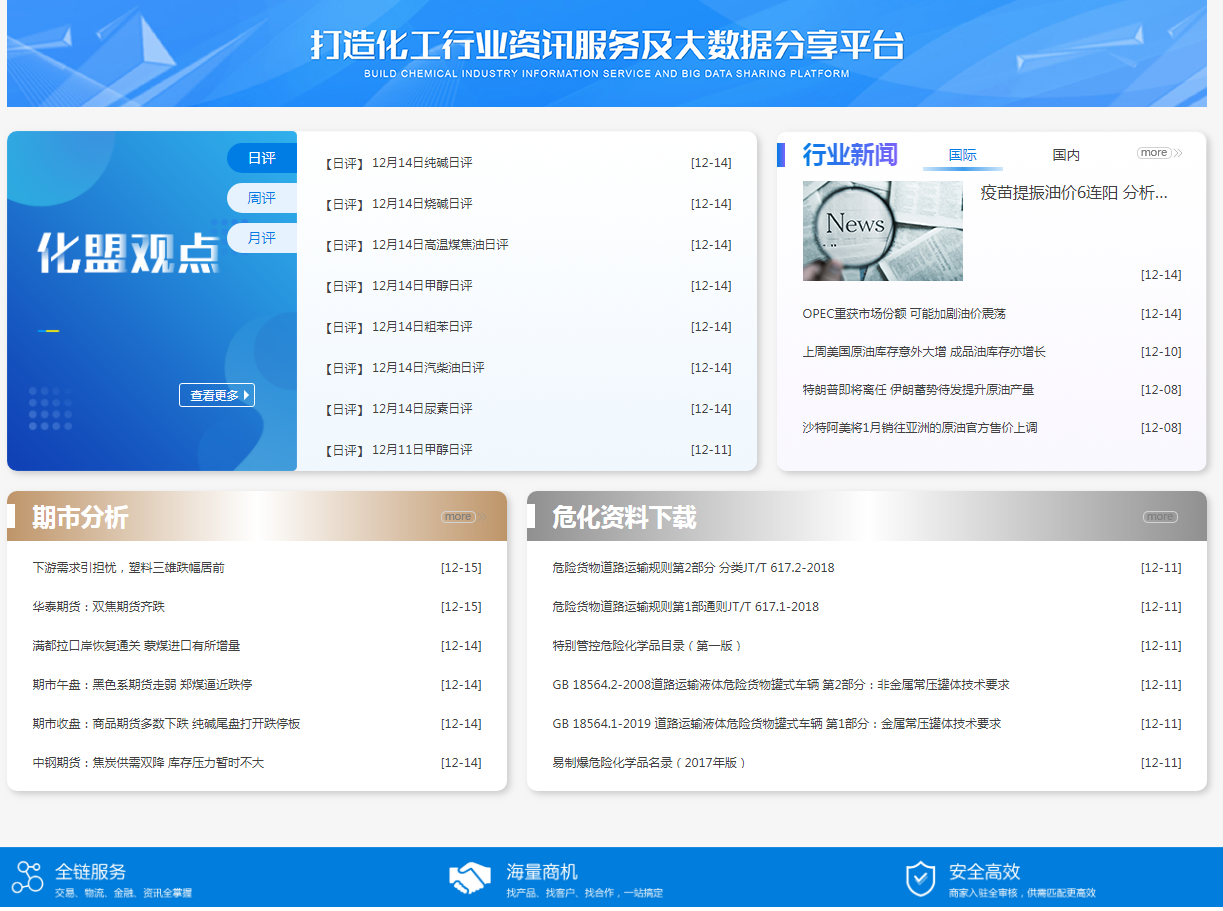
Task: Click the 安全高效 shield icon
Action: (920, 878)
